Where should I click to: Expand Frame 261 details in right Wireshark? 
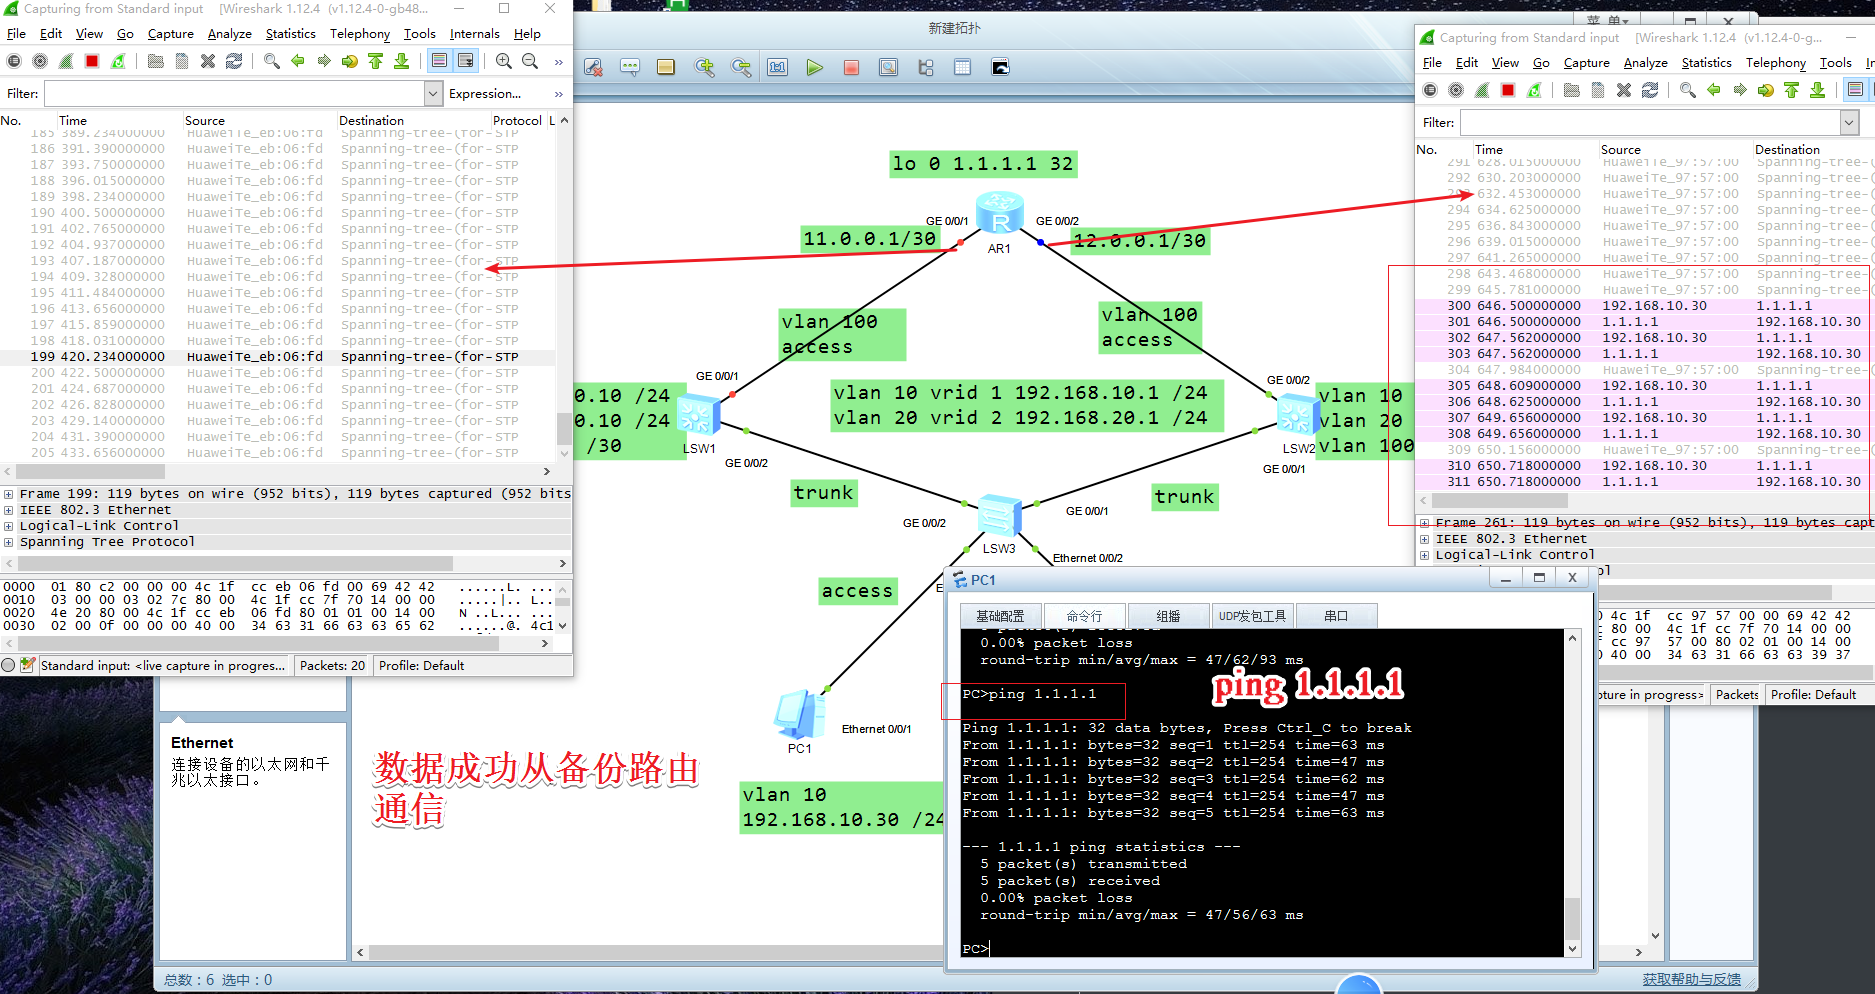click(x=1425, y=523)
